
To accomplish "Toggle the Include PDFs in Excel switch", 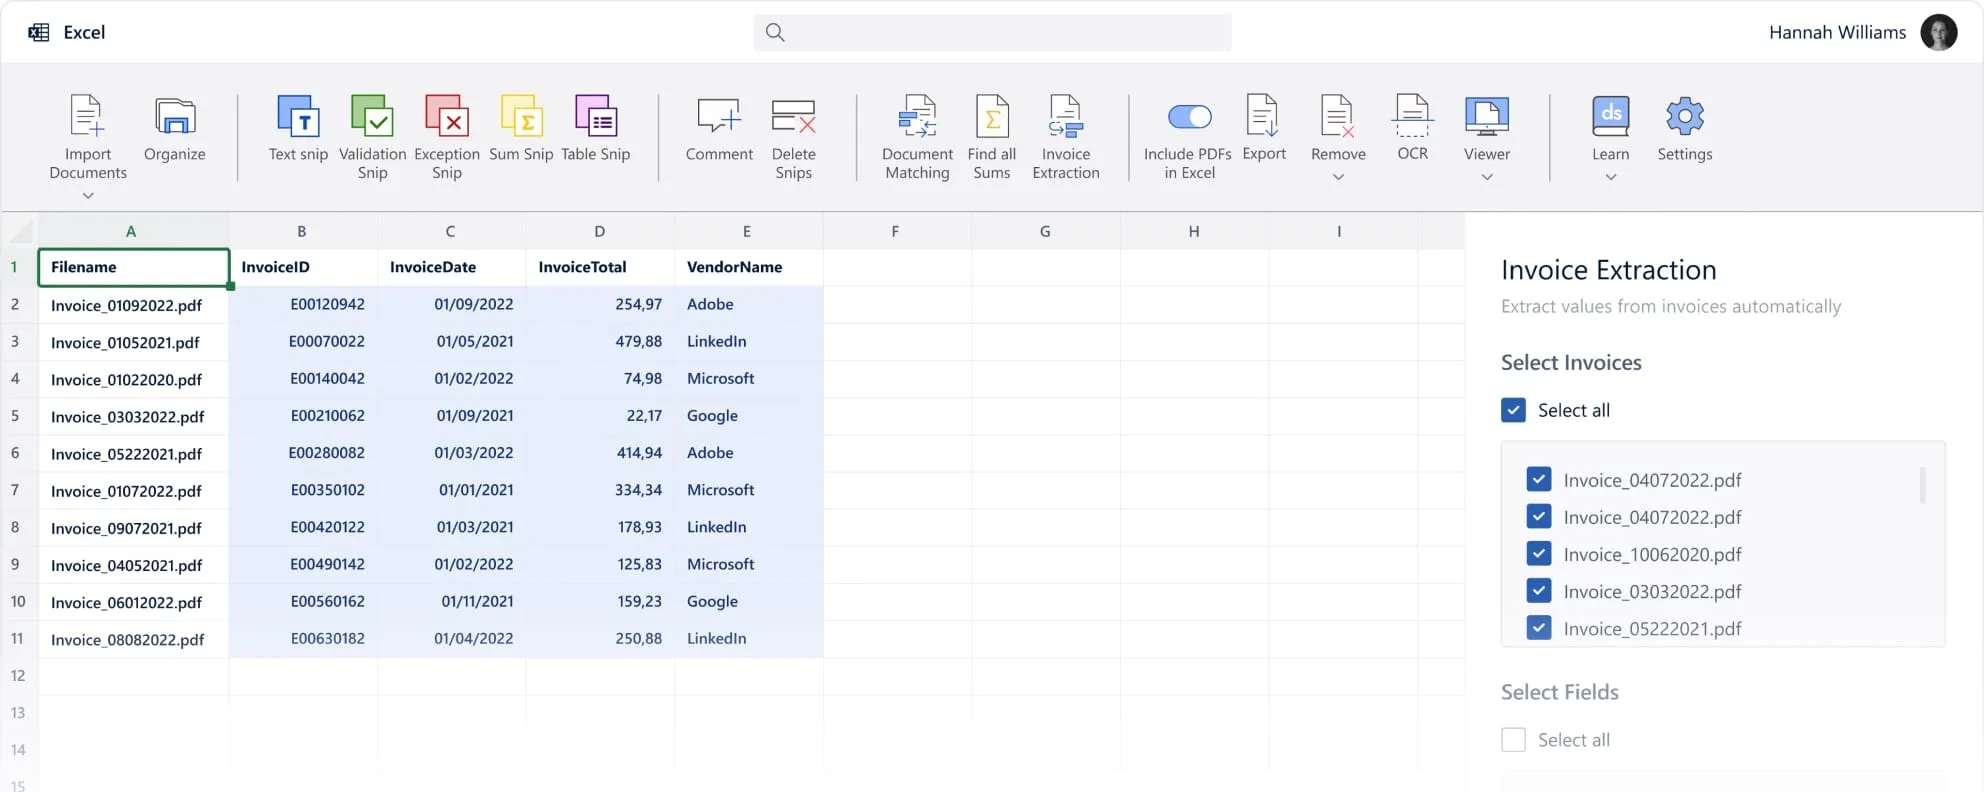I will click(1189, 117).
